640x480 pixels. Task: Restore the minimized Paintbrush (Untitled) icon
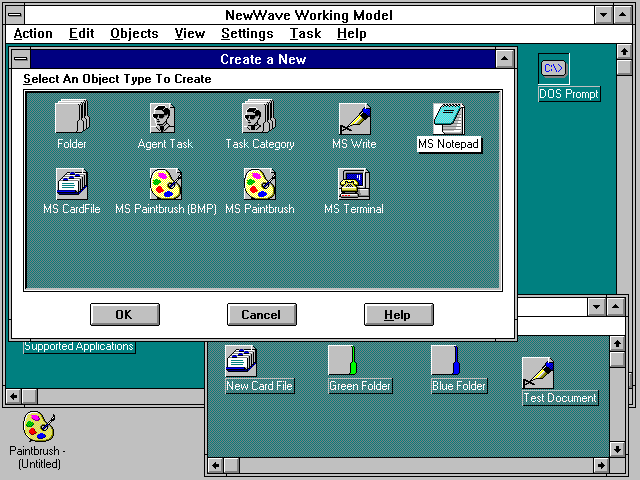pos(39,427)
